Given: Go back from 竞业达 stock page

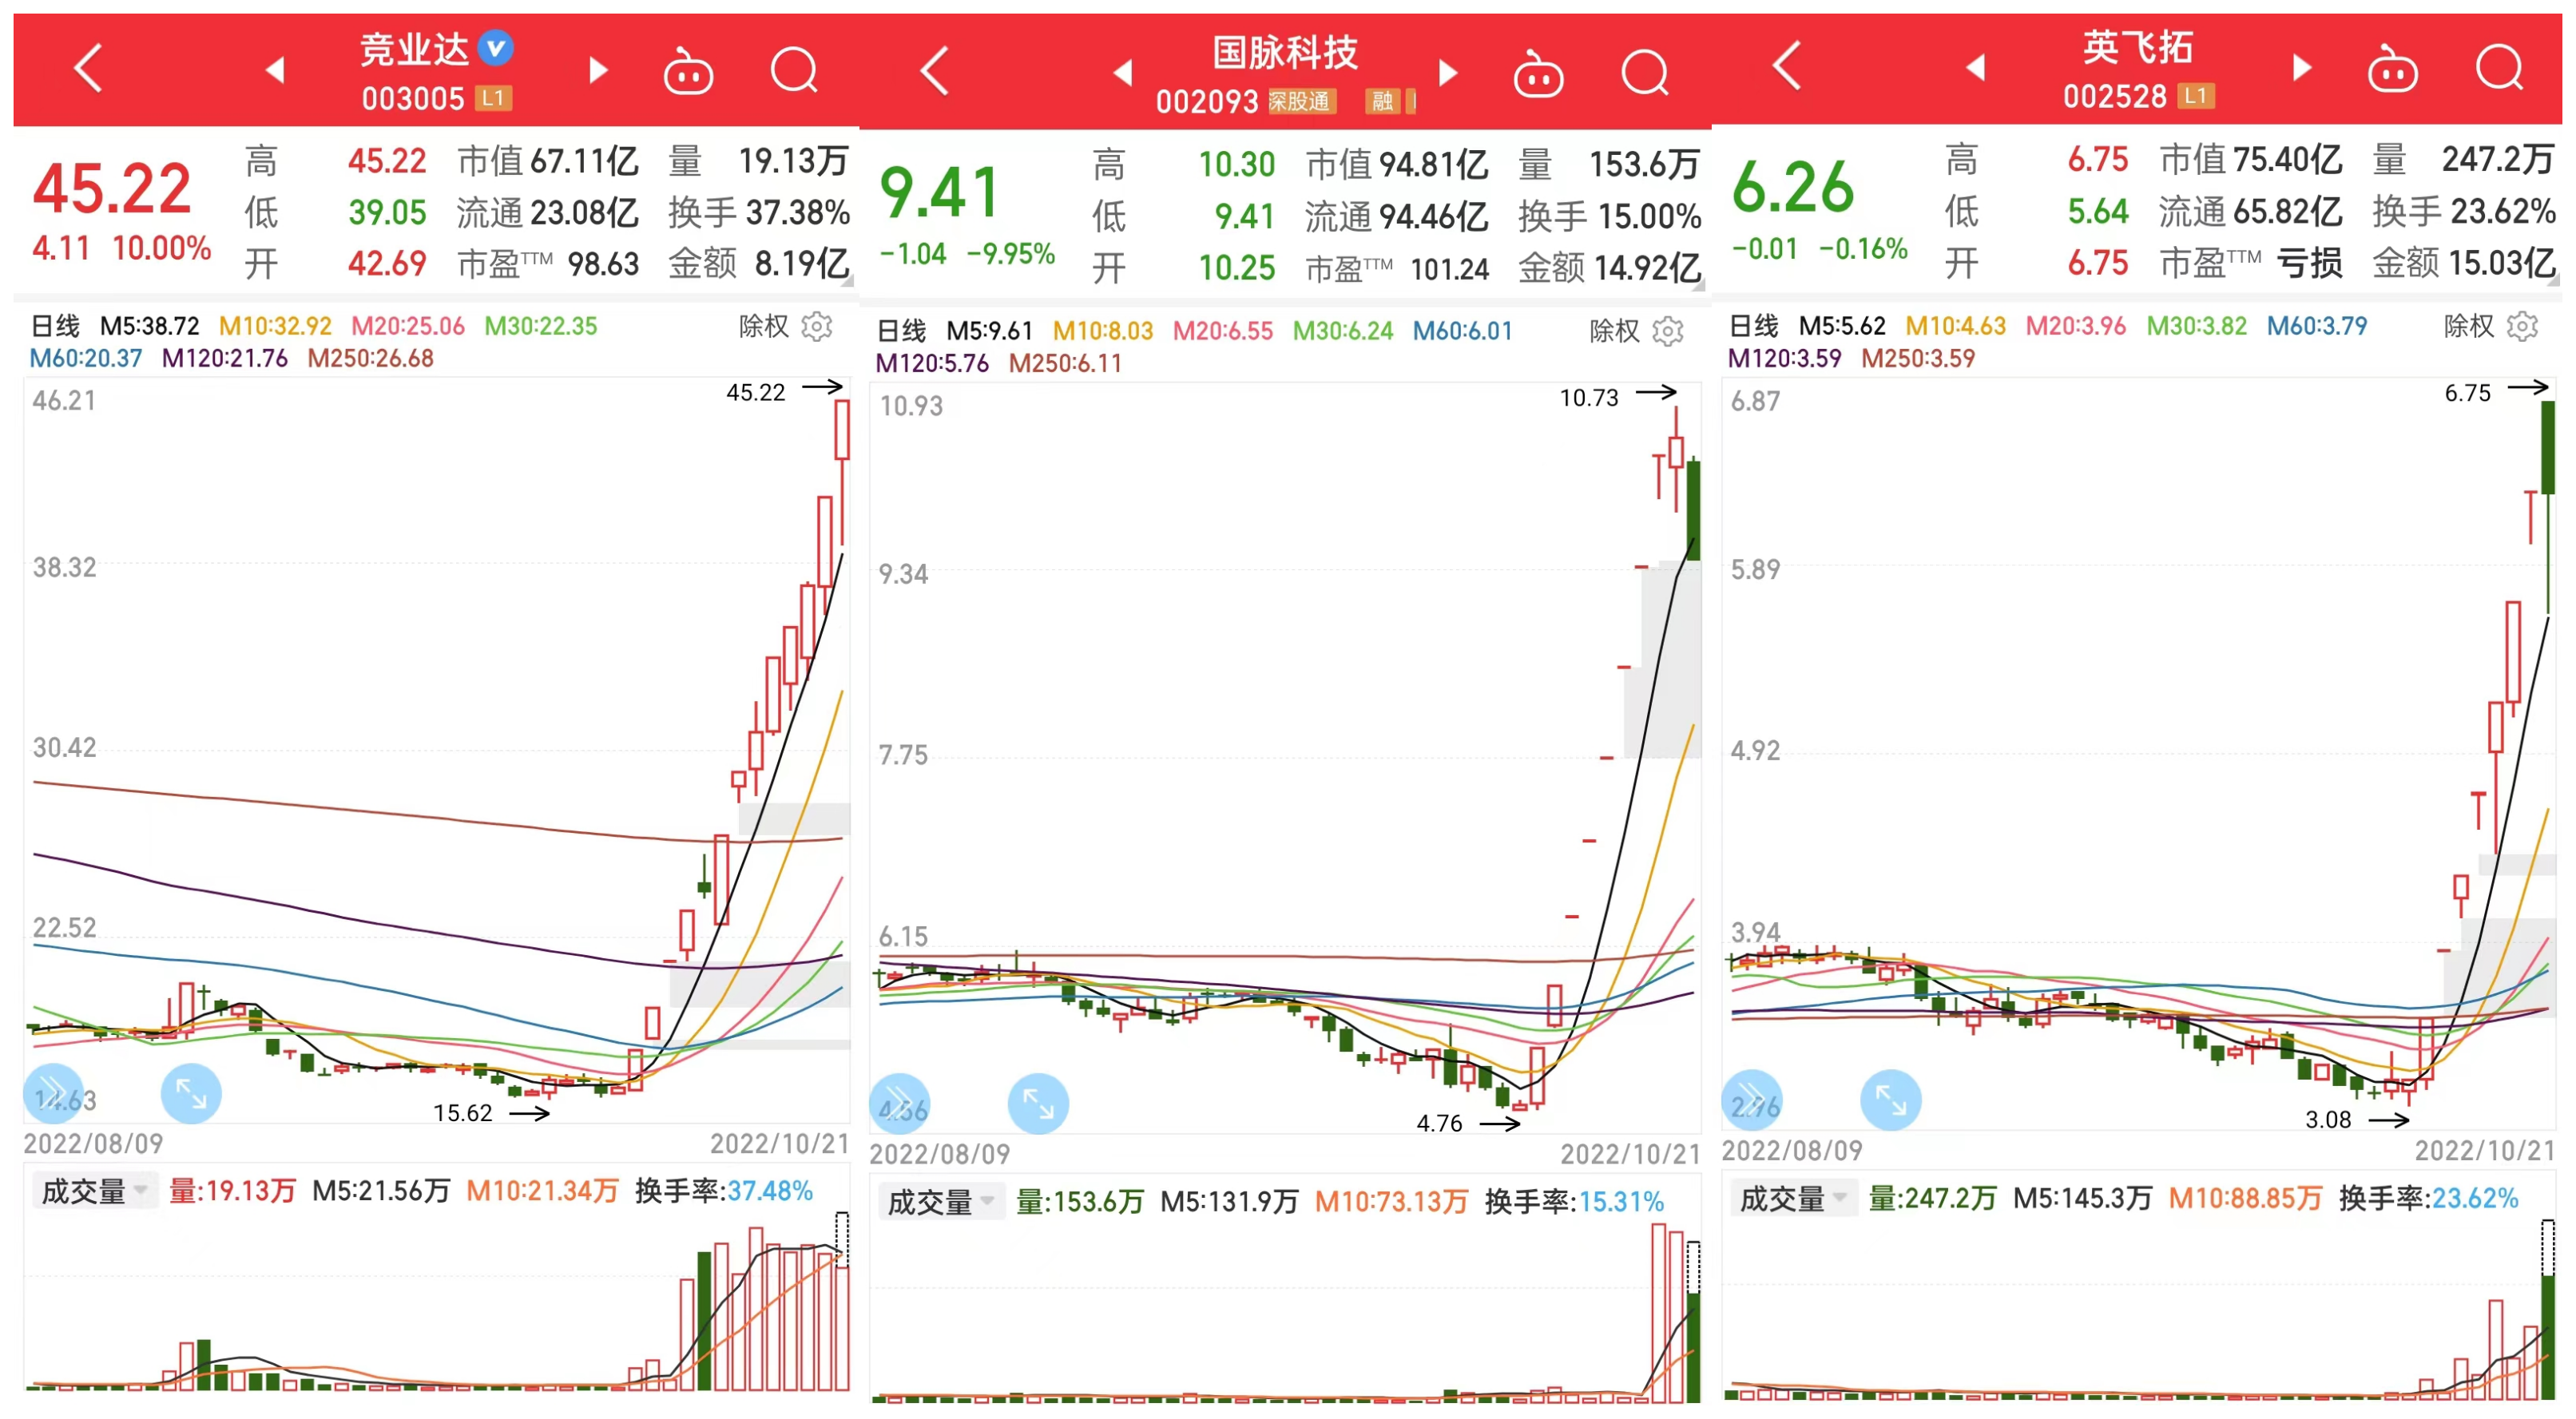Looking at the screenshot, I should coord(88,68).
